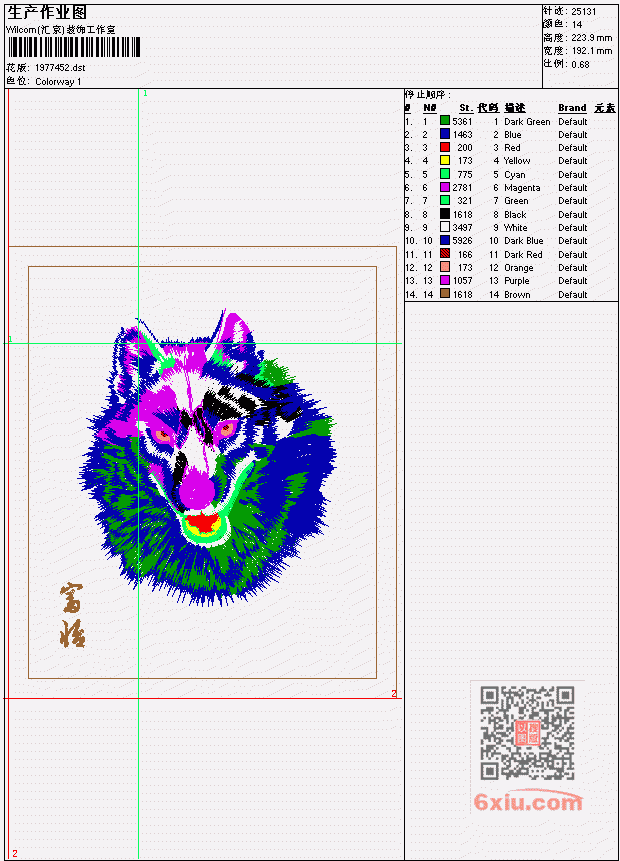The width and height of the screenshot is (620, 861).
Task: Click the Blue swatch in row 2
Action: click(445, 134)
